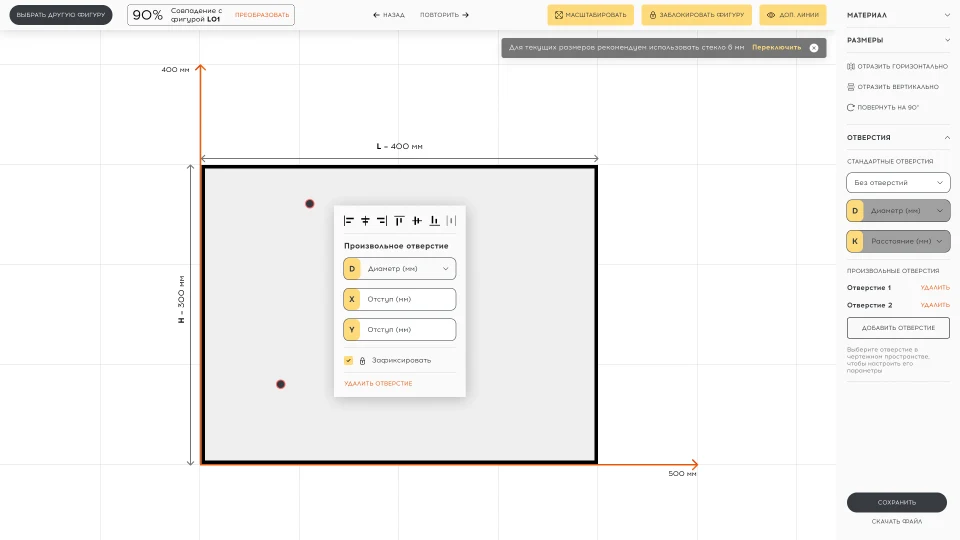Click Отразить вертикально
Image resolution: width=960 pixels, height=540 pixels.
(x=893, y=87)
